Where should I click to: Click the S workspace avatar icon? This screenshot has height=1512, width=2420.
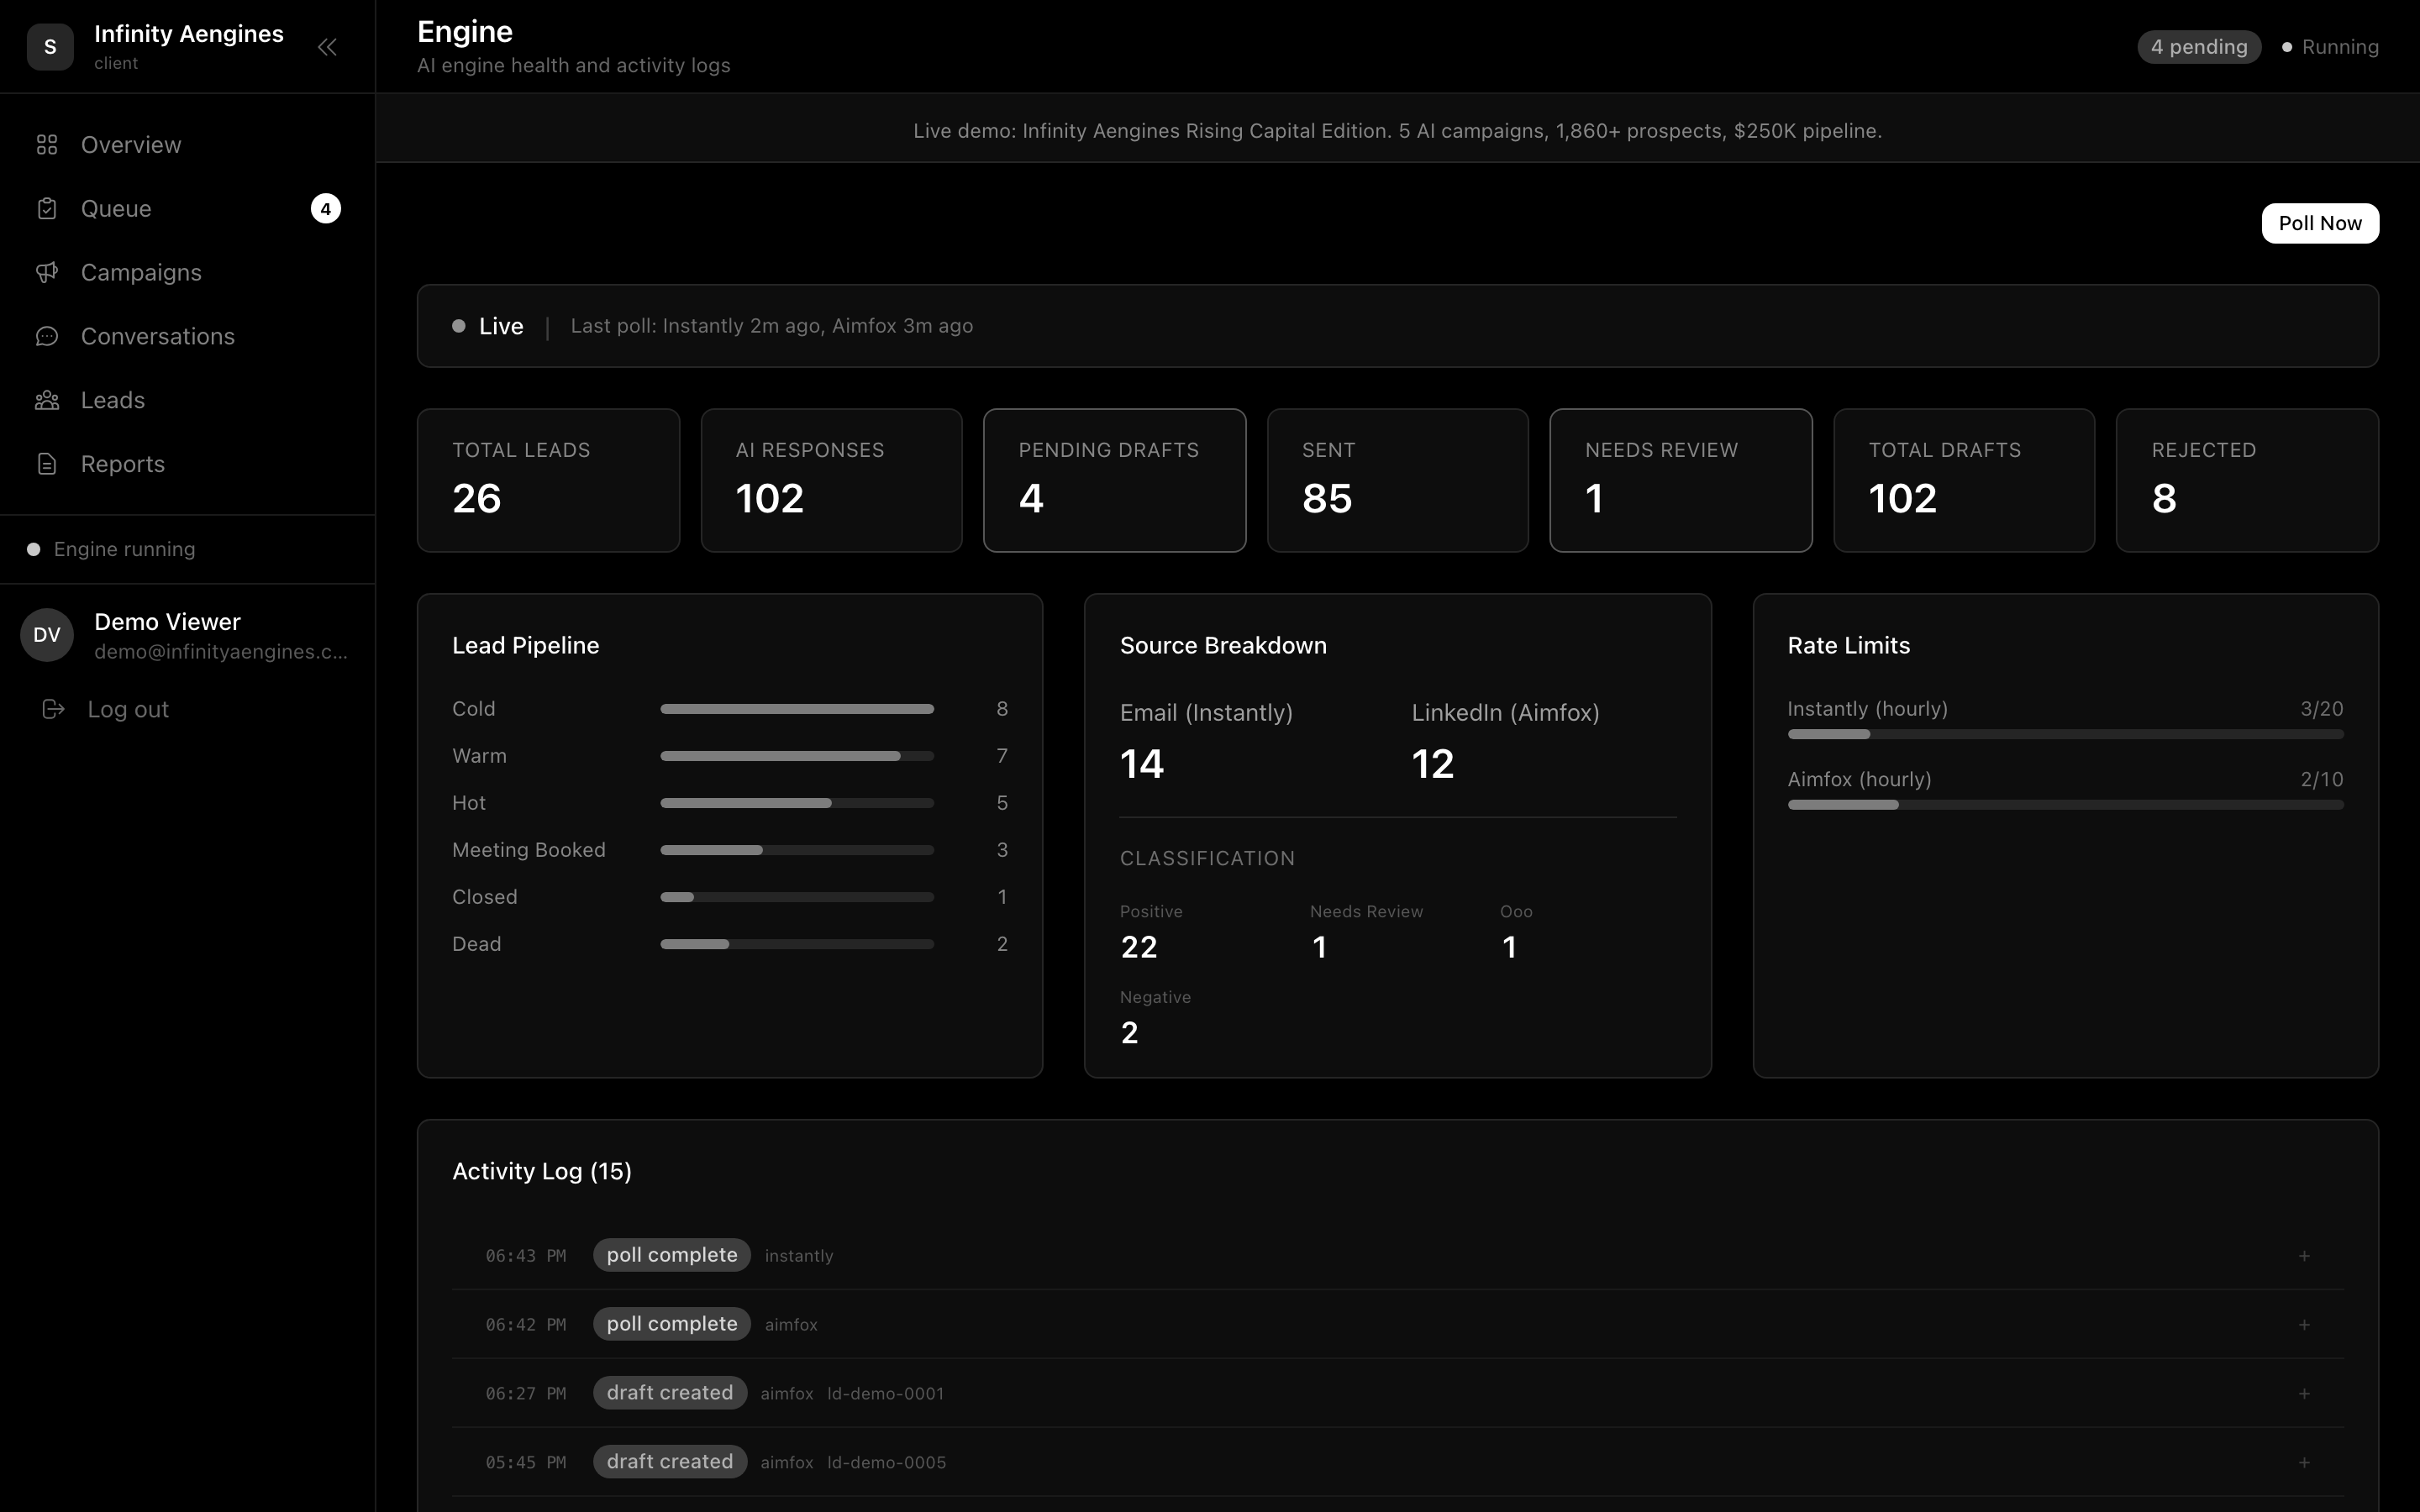point(50,47)
